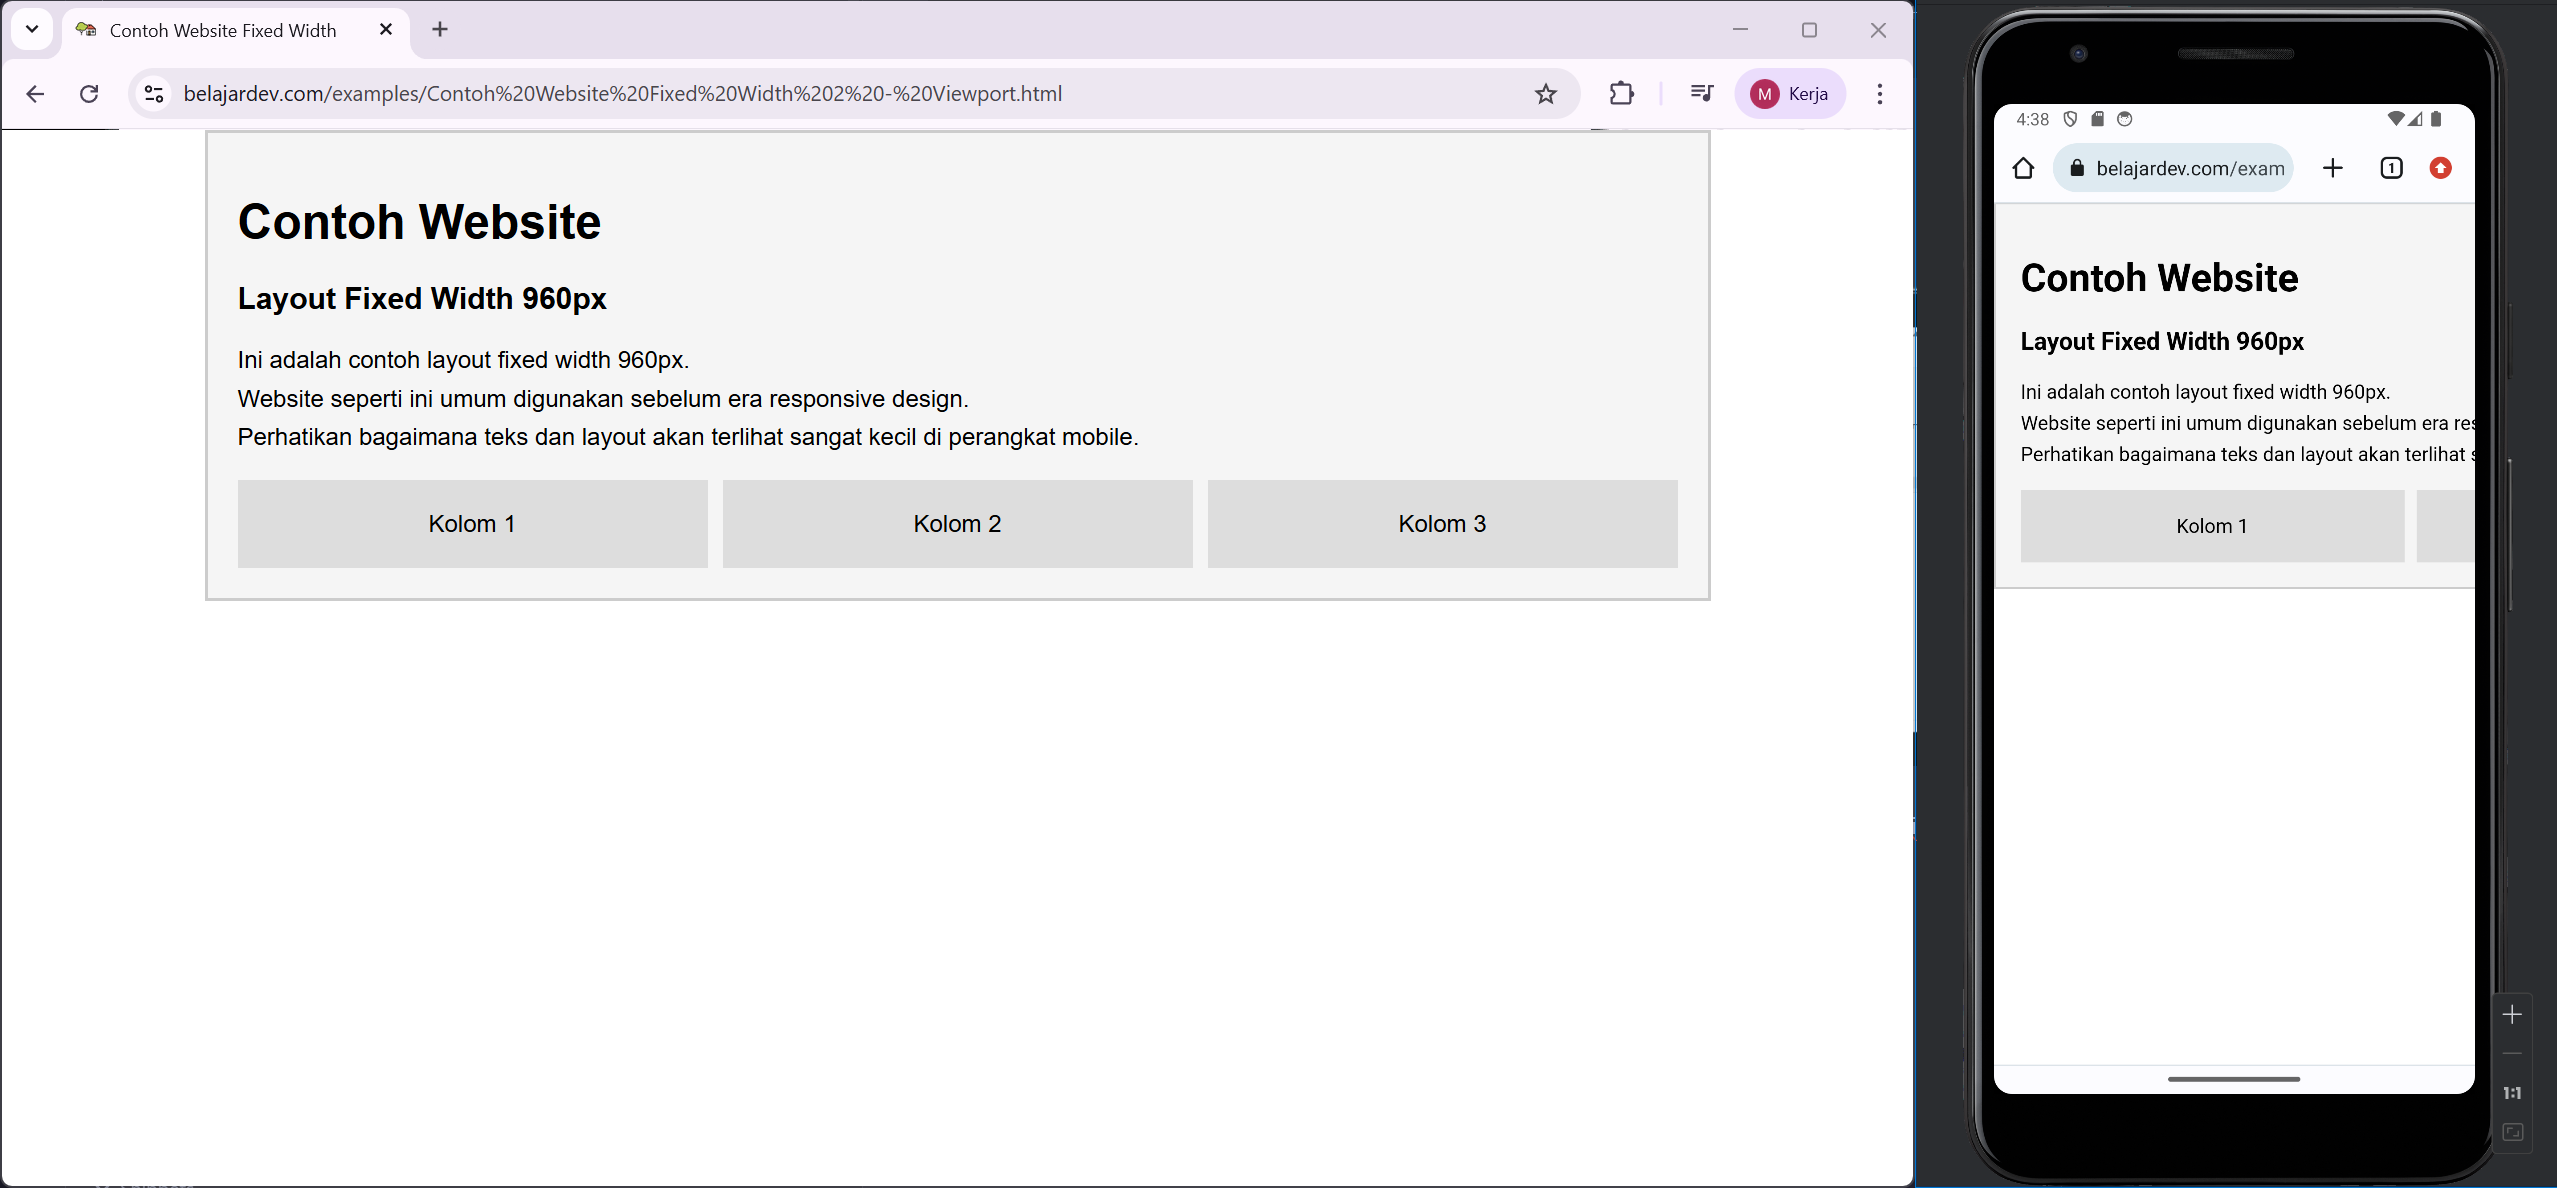Zoom in using the emulator plus control
This screenshot has height=1188, width=2557.
point(2514,1014)
